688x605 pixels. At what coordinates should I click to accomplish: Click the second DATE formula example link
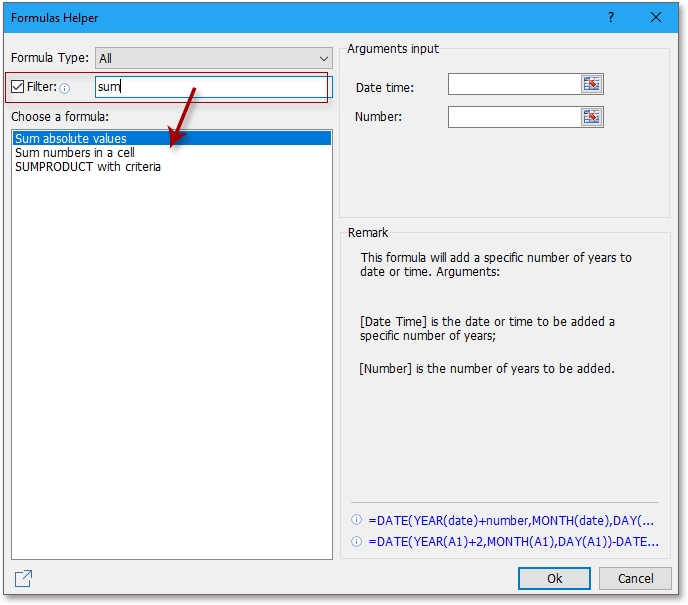[x=513, y=542]
